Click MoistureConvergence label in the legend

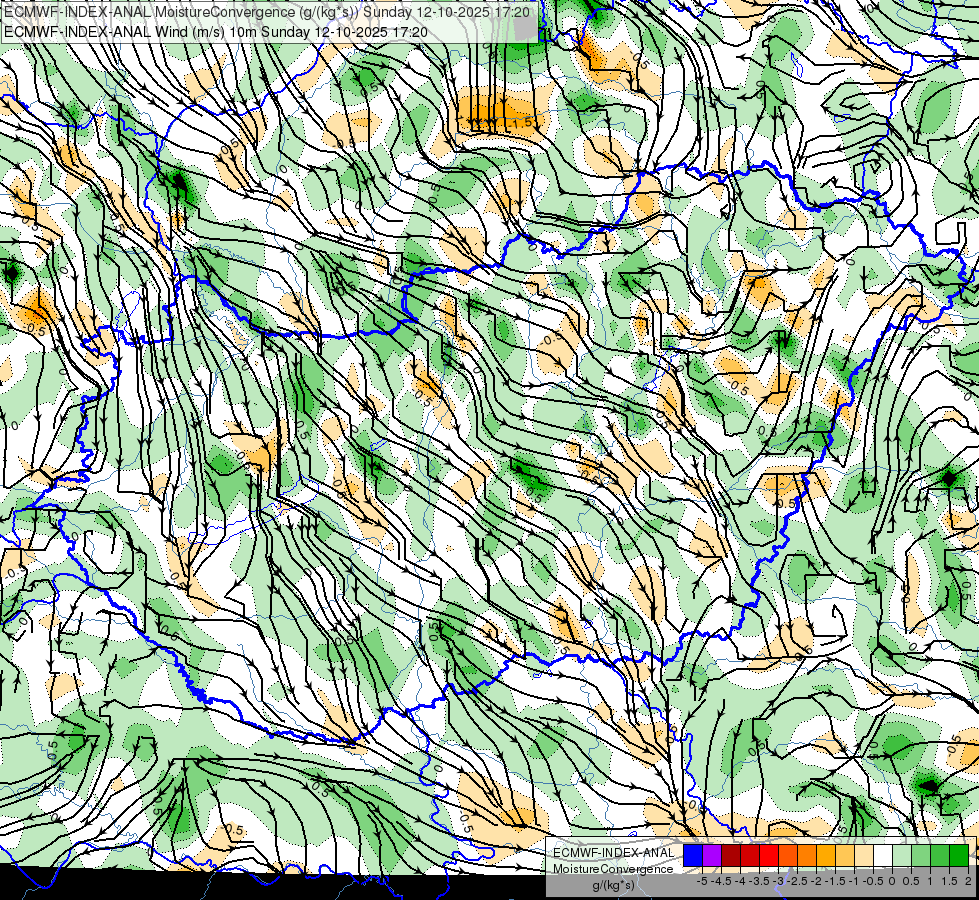coord(613,869)
